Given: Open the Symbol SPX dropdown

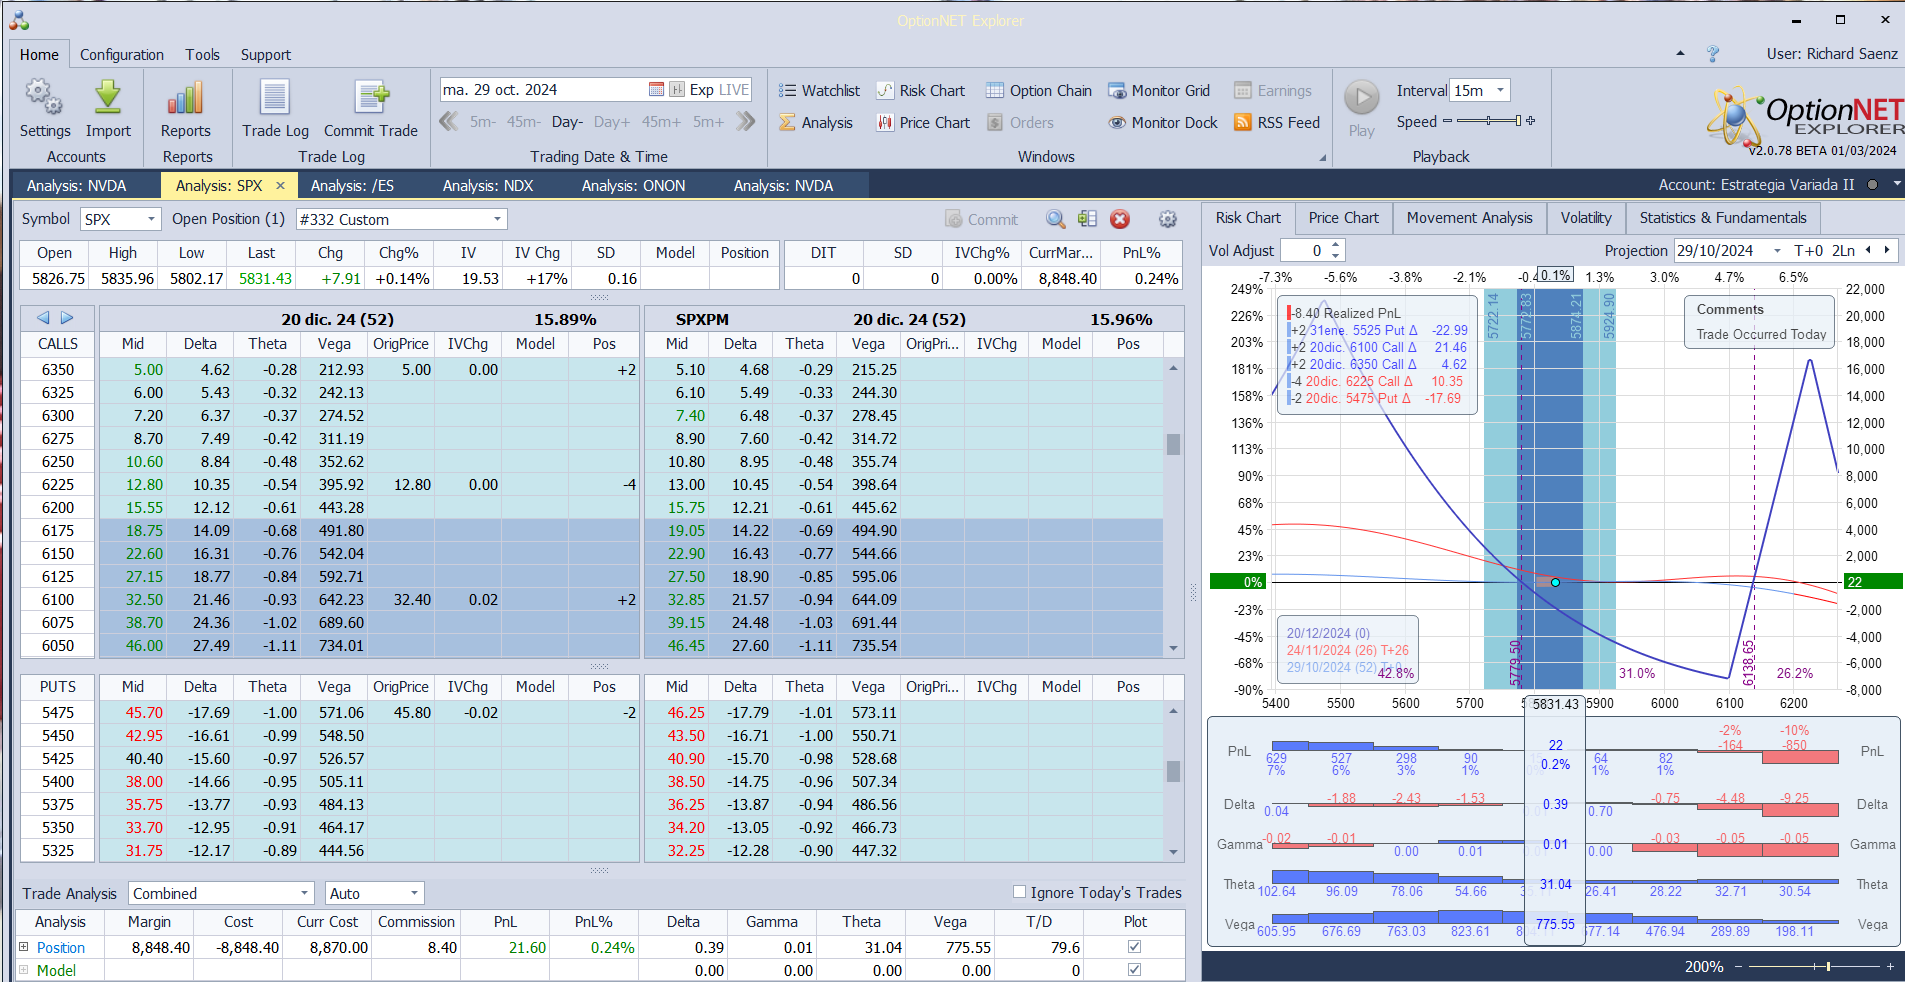Looking at the screenshot, I should tap(151, 219).
